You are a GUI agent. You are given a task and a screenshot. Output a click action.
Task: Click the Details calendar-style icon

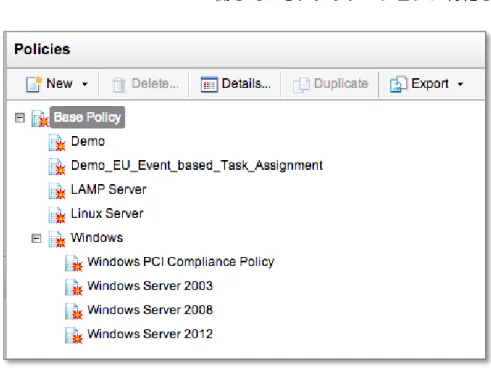(209, 84)
